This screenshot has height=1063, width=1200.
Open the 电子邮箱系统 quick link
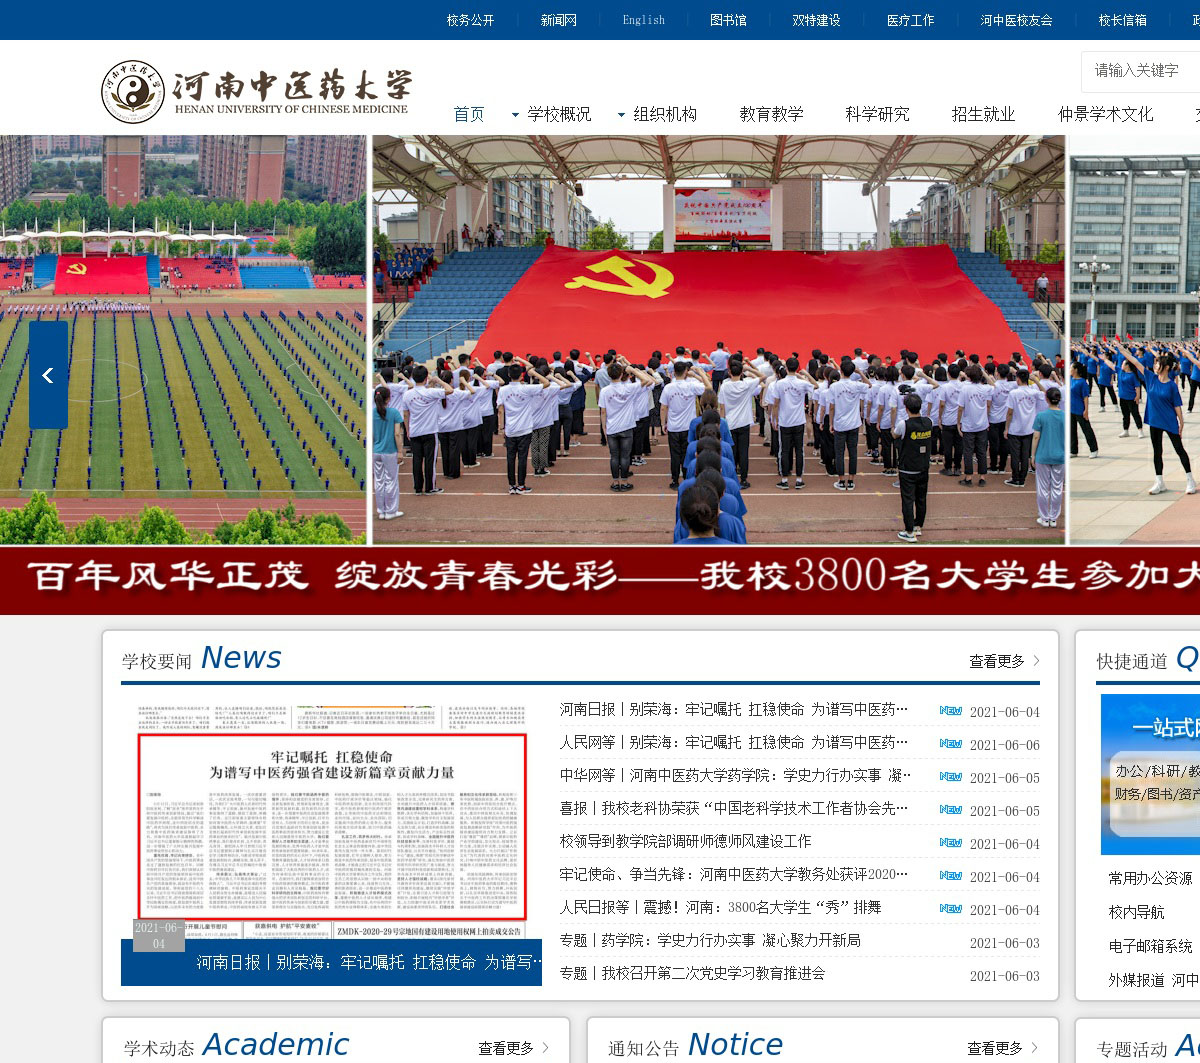1150,947
